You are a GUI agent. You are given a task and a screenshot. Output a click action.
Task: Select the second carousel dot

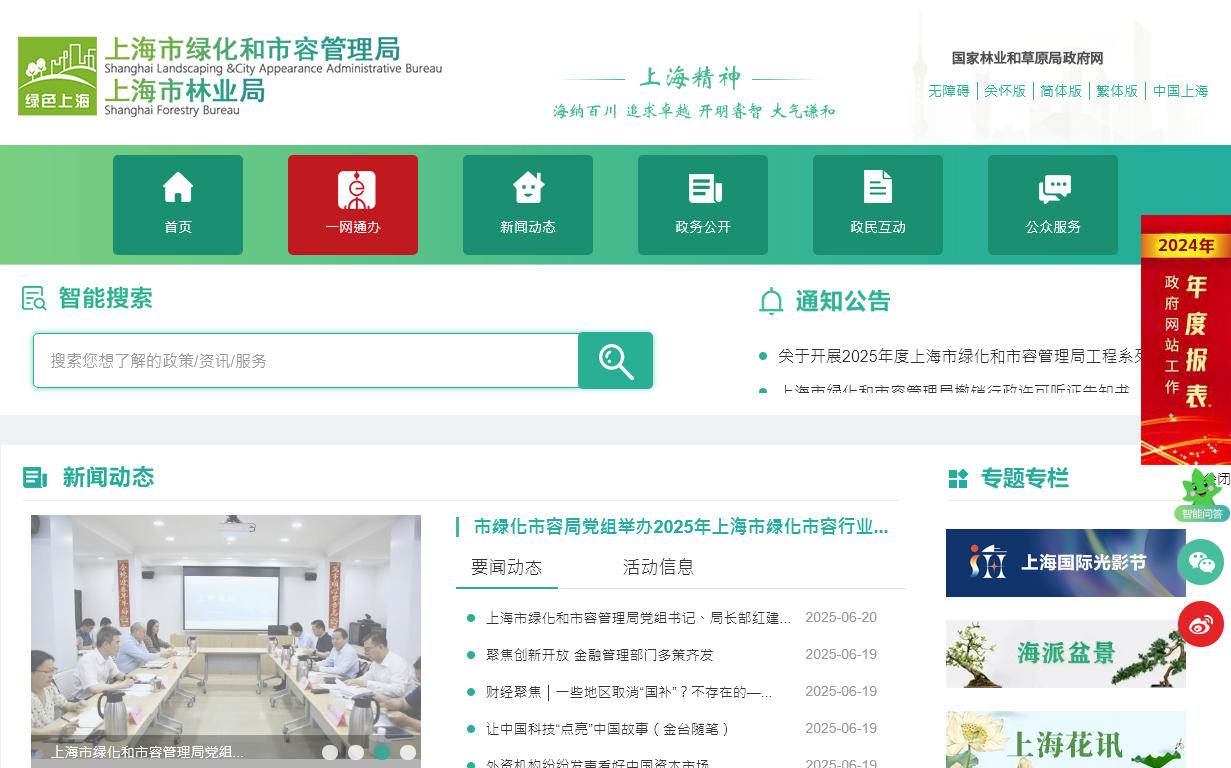(356, 752)
